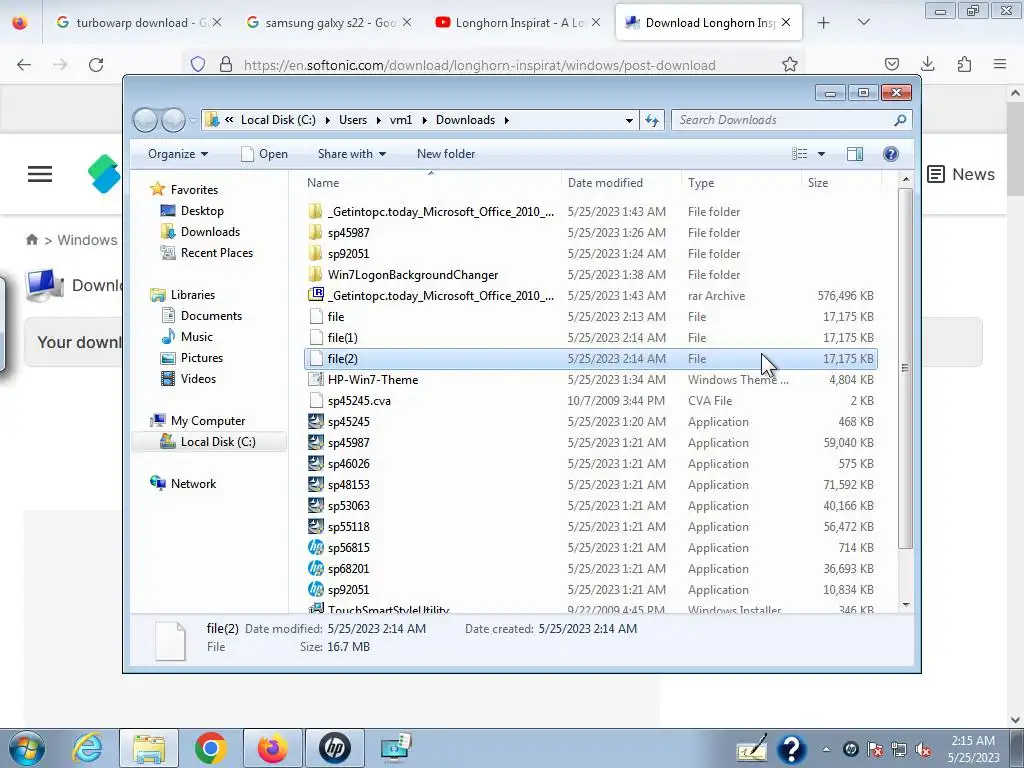
Task: Select Music library in the sidebar
Action: pyautogui.click(x=187, y=337)
